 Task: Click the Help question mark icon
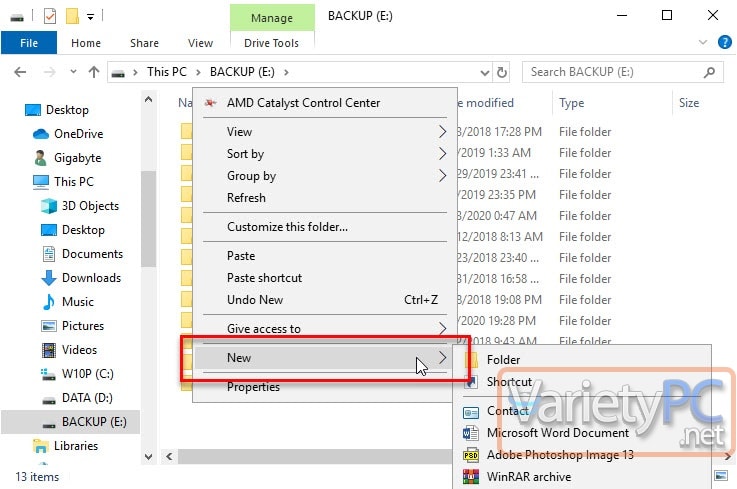pyautogui.click(x=724, y=42)
